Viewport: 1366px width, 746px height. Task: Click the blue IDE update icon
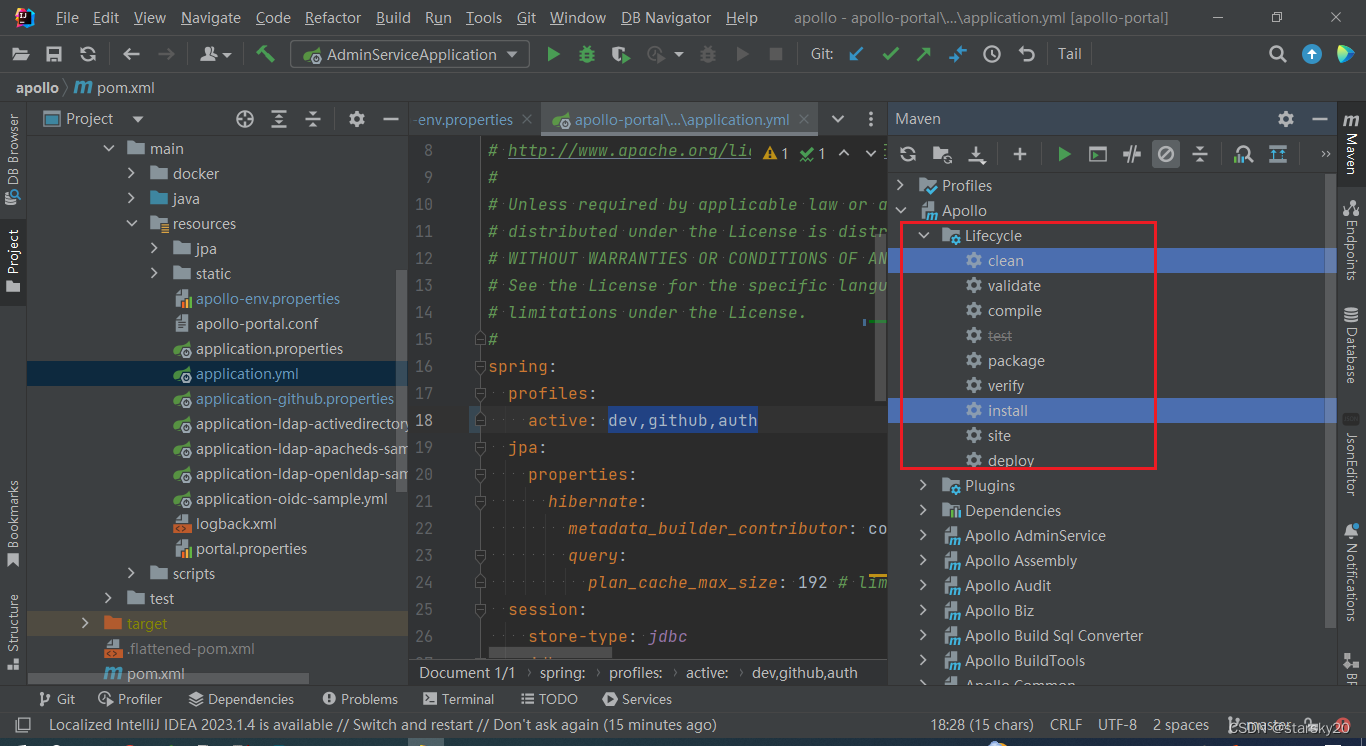1312,54
